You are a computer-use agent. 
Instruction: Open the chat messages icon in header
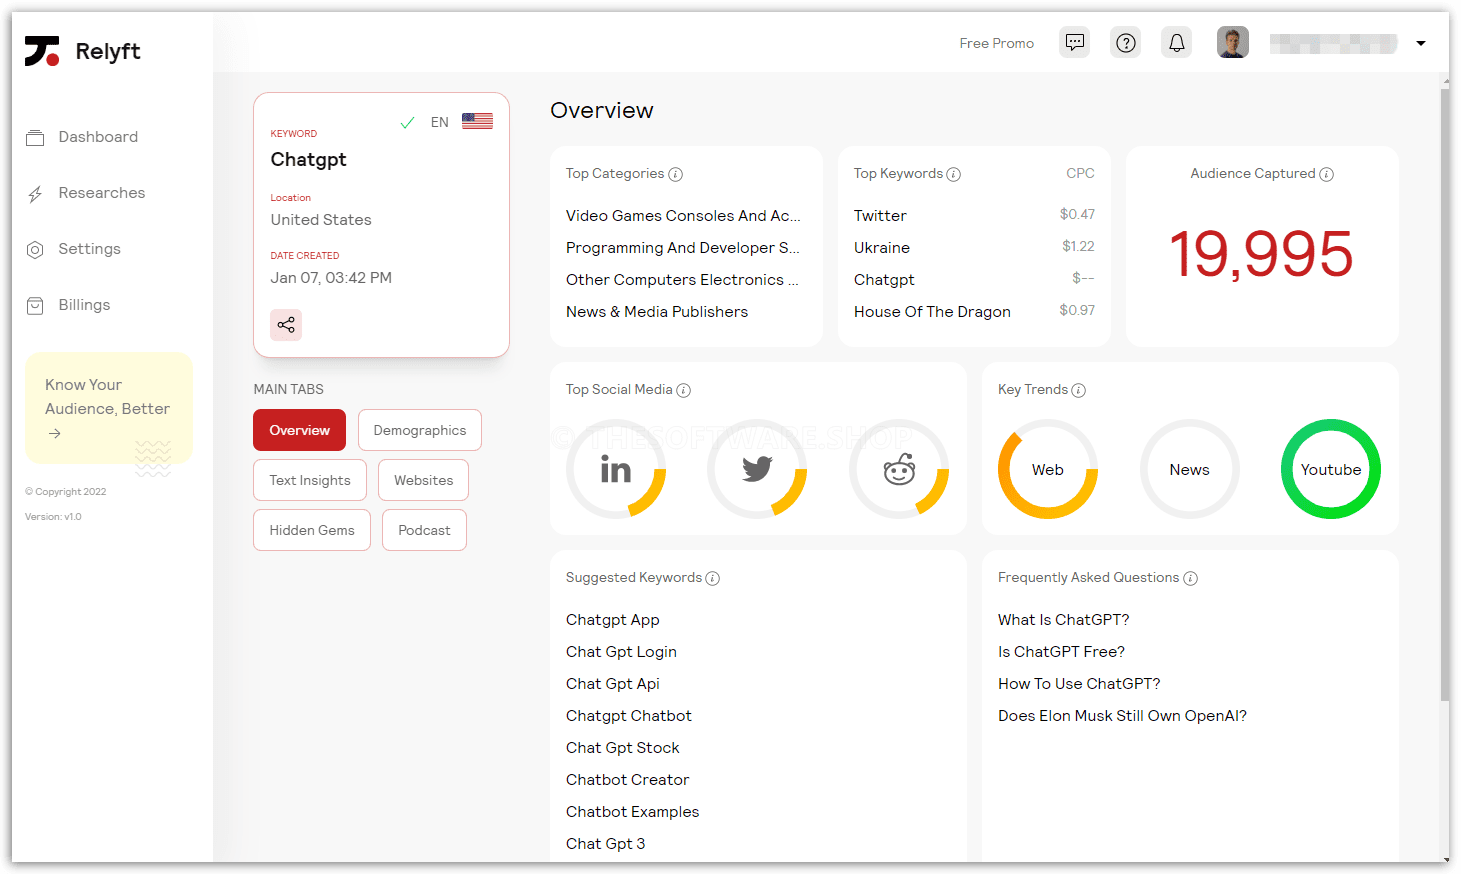pyautogui.click(x=1075, y=43)
